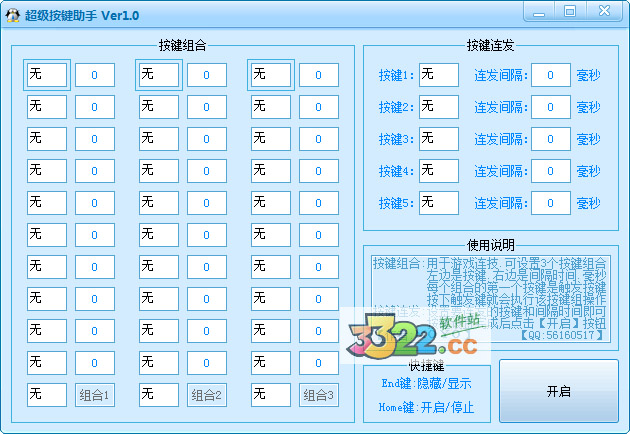Click the 按键1: label
The image size is (630, 434).
click(397, 75)
